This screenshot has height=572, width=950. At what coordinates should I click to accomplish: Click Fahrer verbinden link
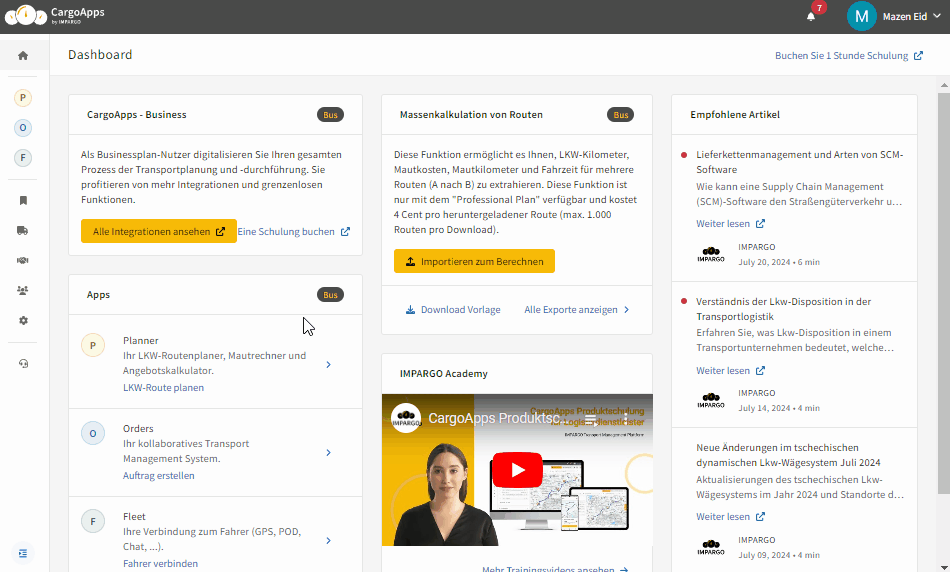pos(161,564)
